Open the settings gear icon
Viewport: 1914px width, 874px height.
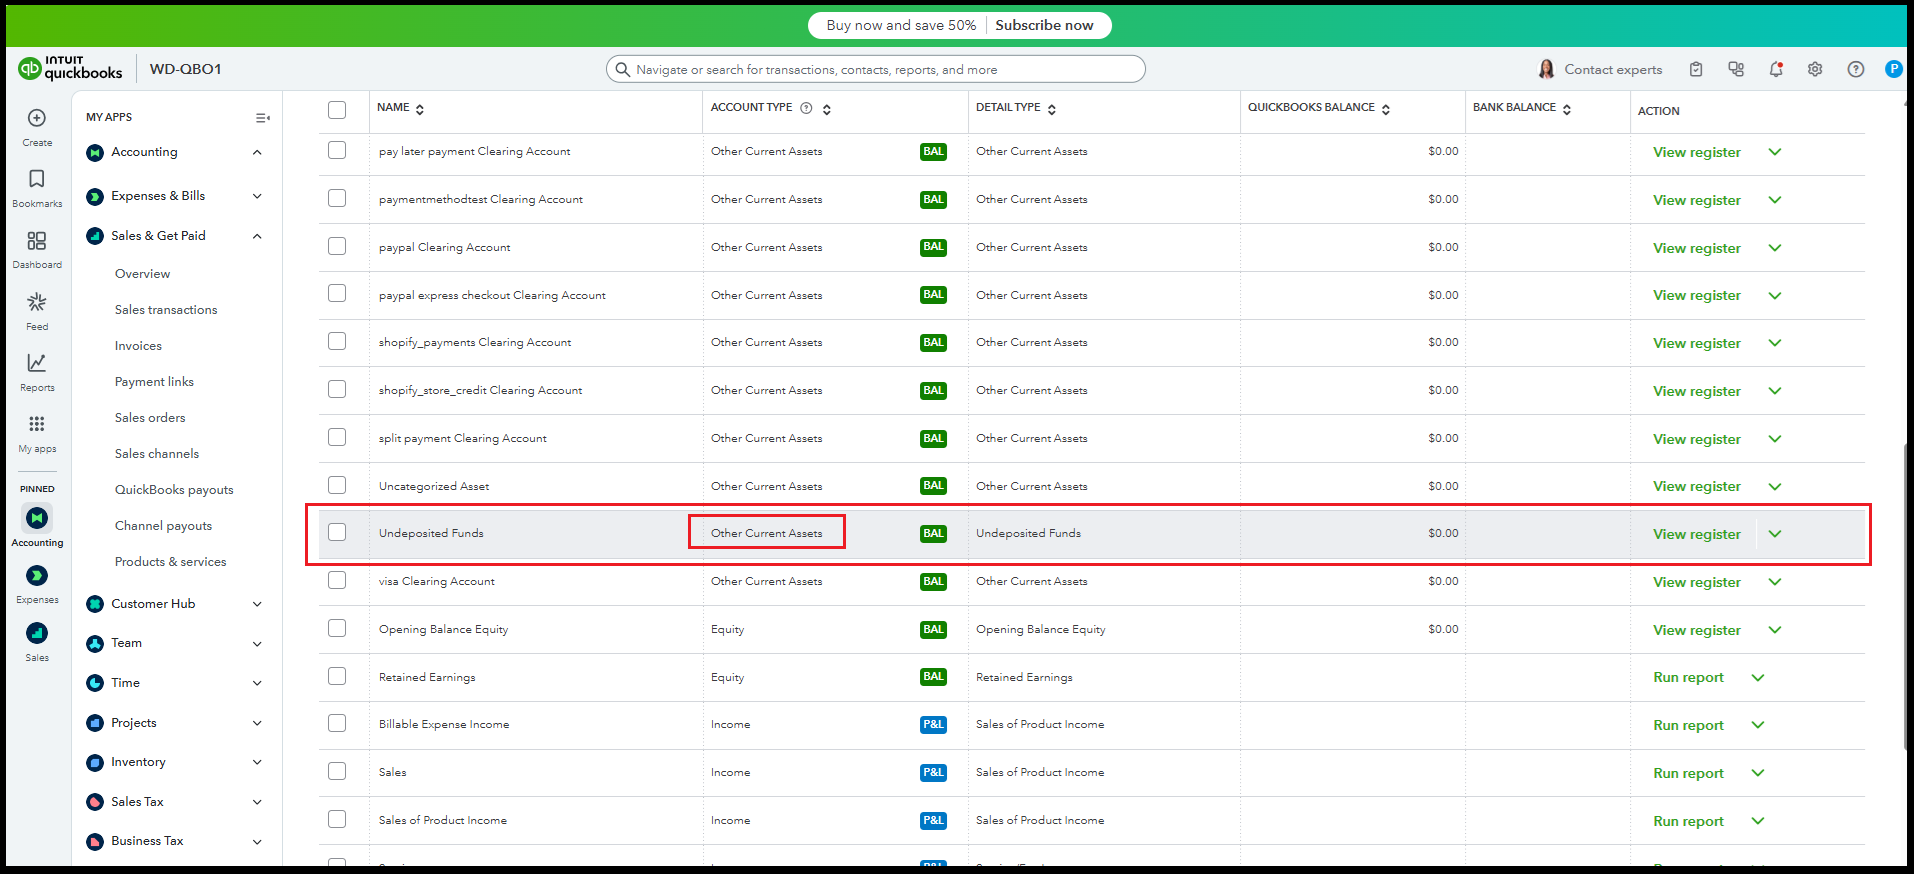[1815, 69]
